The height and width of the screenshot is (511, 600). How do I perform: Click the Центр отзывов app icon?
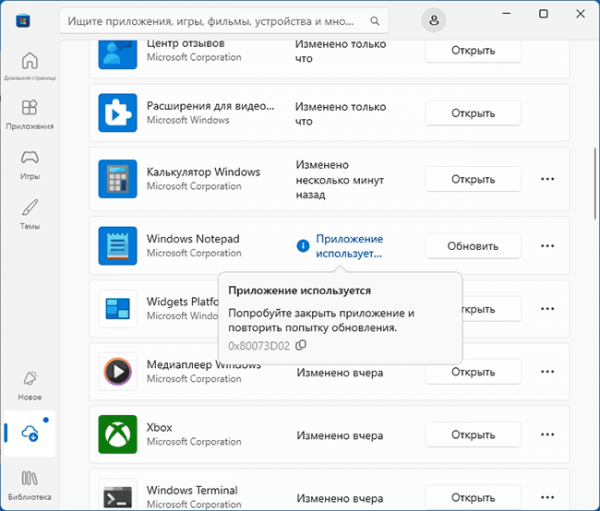click(x=117, y=54)
